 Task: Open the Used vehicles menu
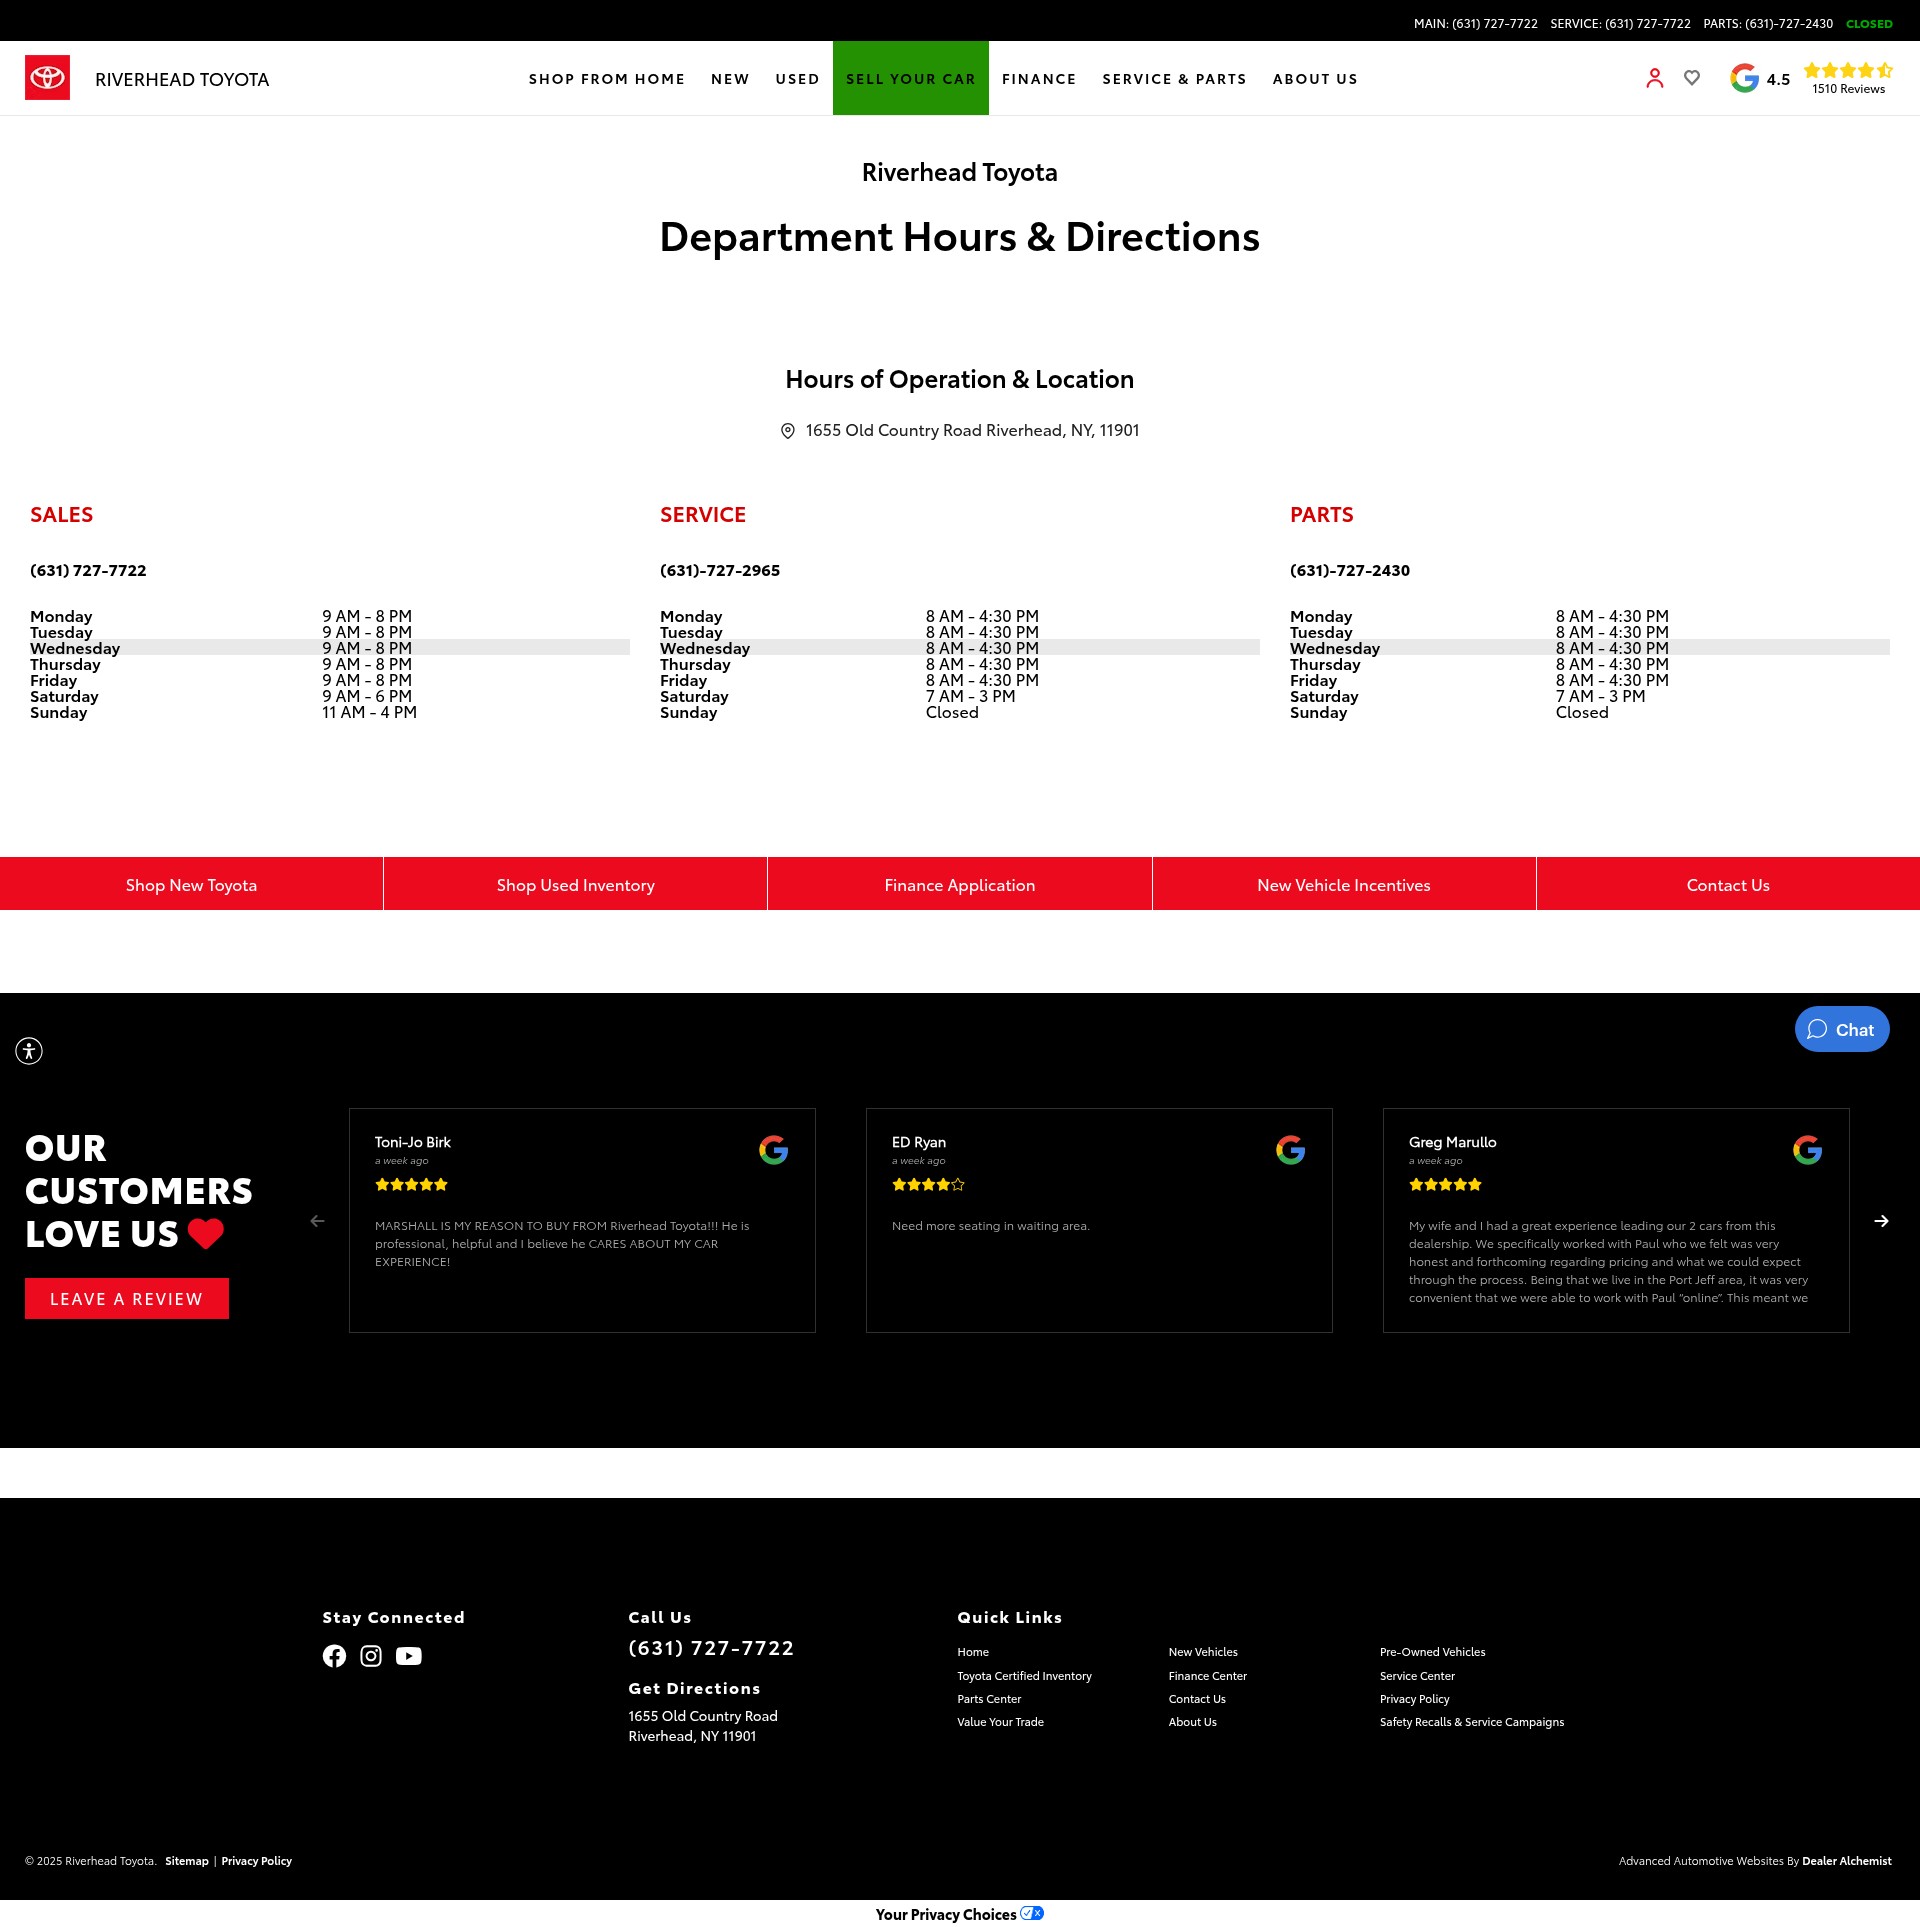pyautogui.click(x=797, y=79)
